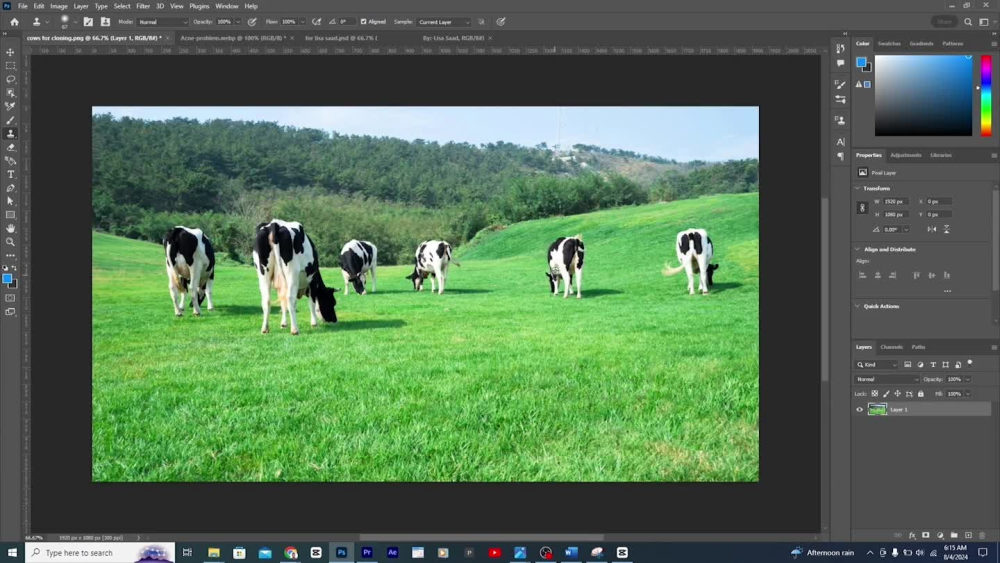Select the Zoom tool
The image size is (1000, 563).
pos(10,242)
